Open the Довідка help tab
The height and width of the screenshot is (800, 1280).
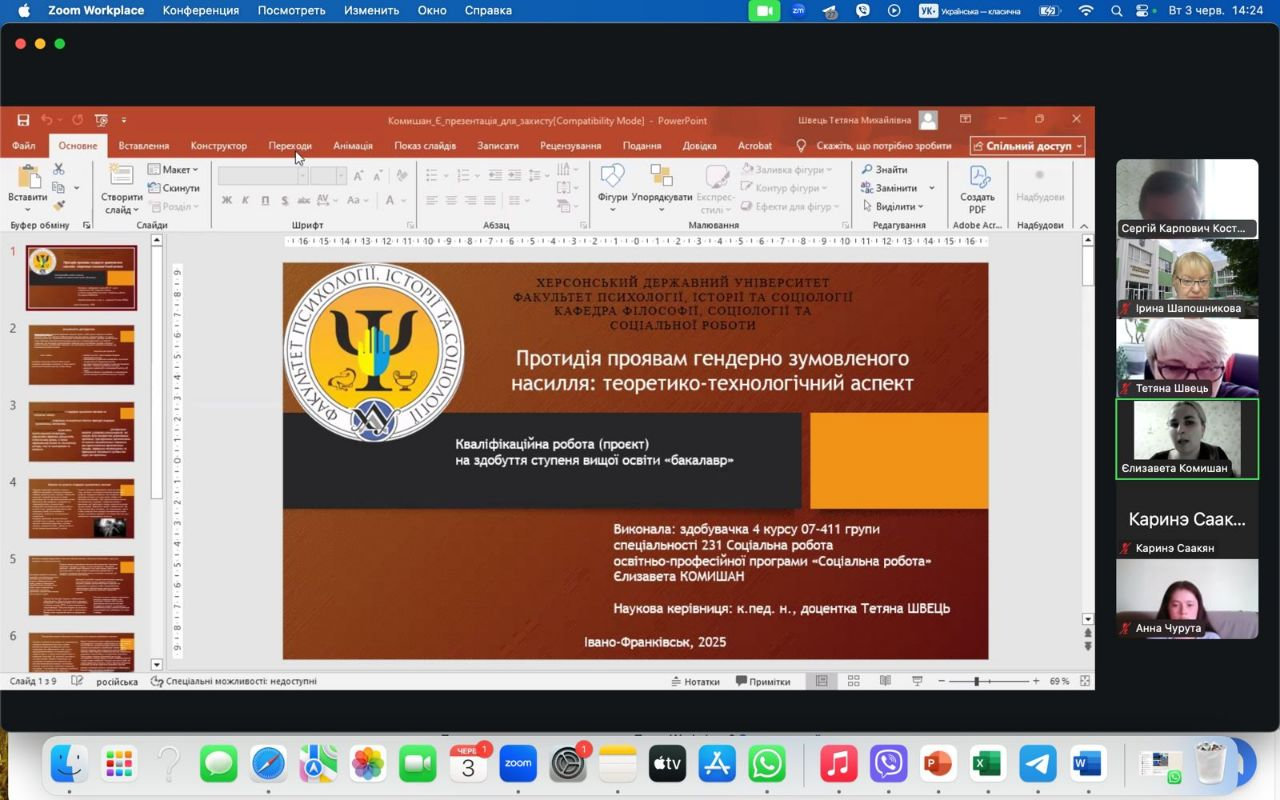[700, 146]
